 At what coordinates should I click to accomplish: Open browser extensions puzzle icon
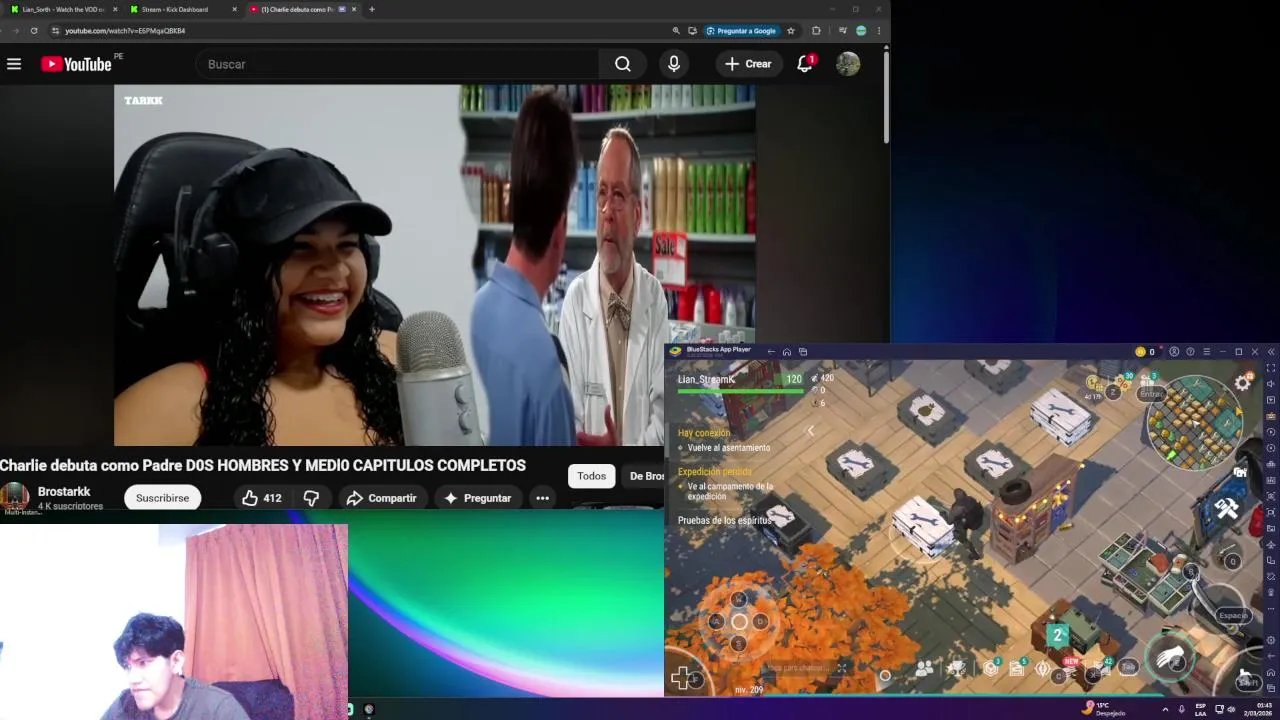coord(816,31)
